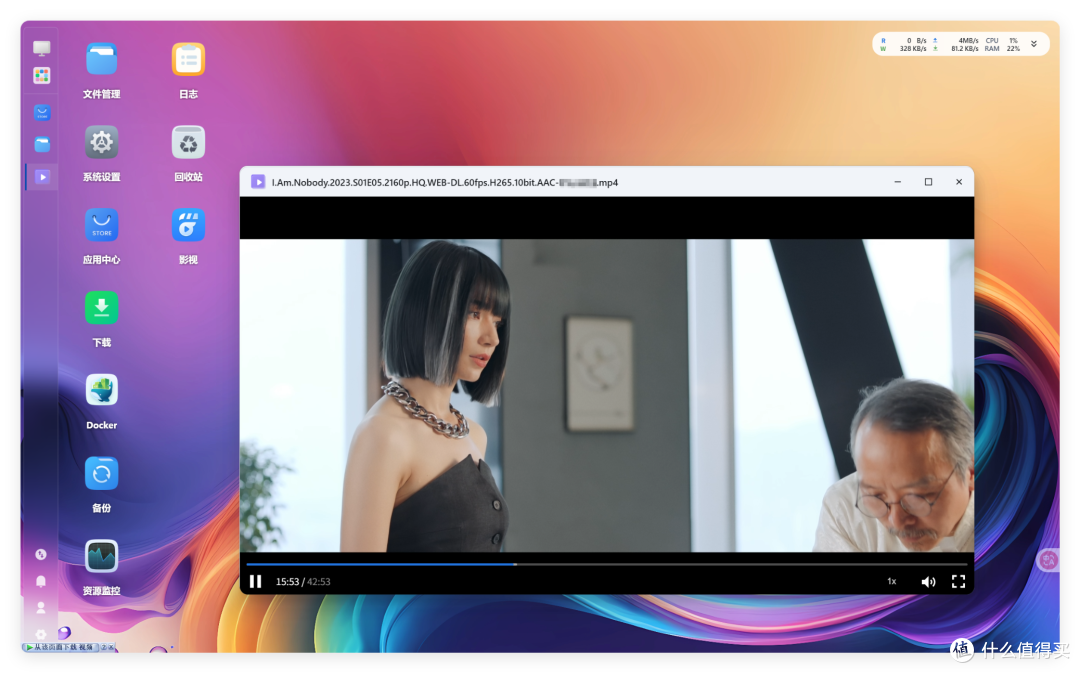Viewport: 1080px width, 673px height.
Task: Pause the video playback
Action: point(256,581)
